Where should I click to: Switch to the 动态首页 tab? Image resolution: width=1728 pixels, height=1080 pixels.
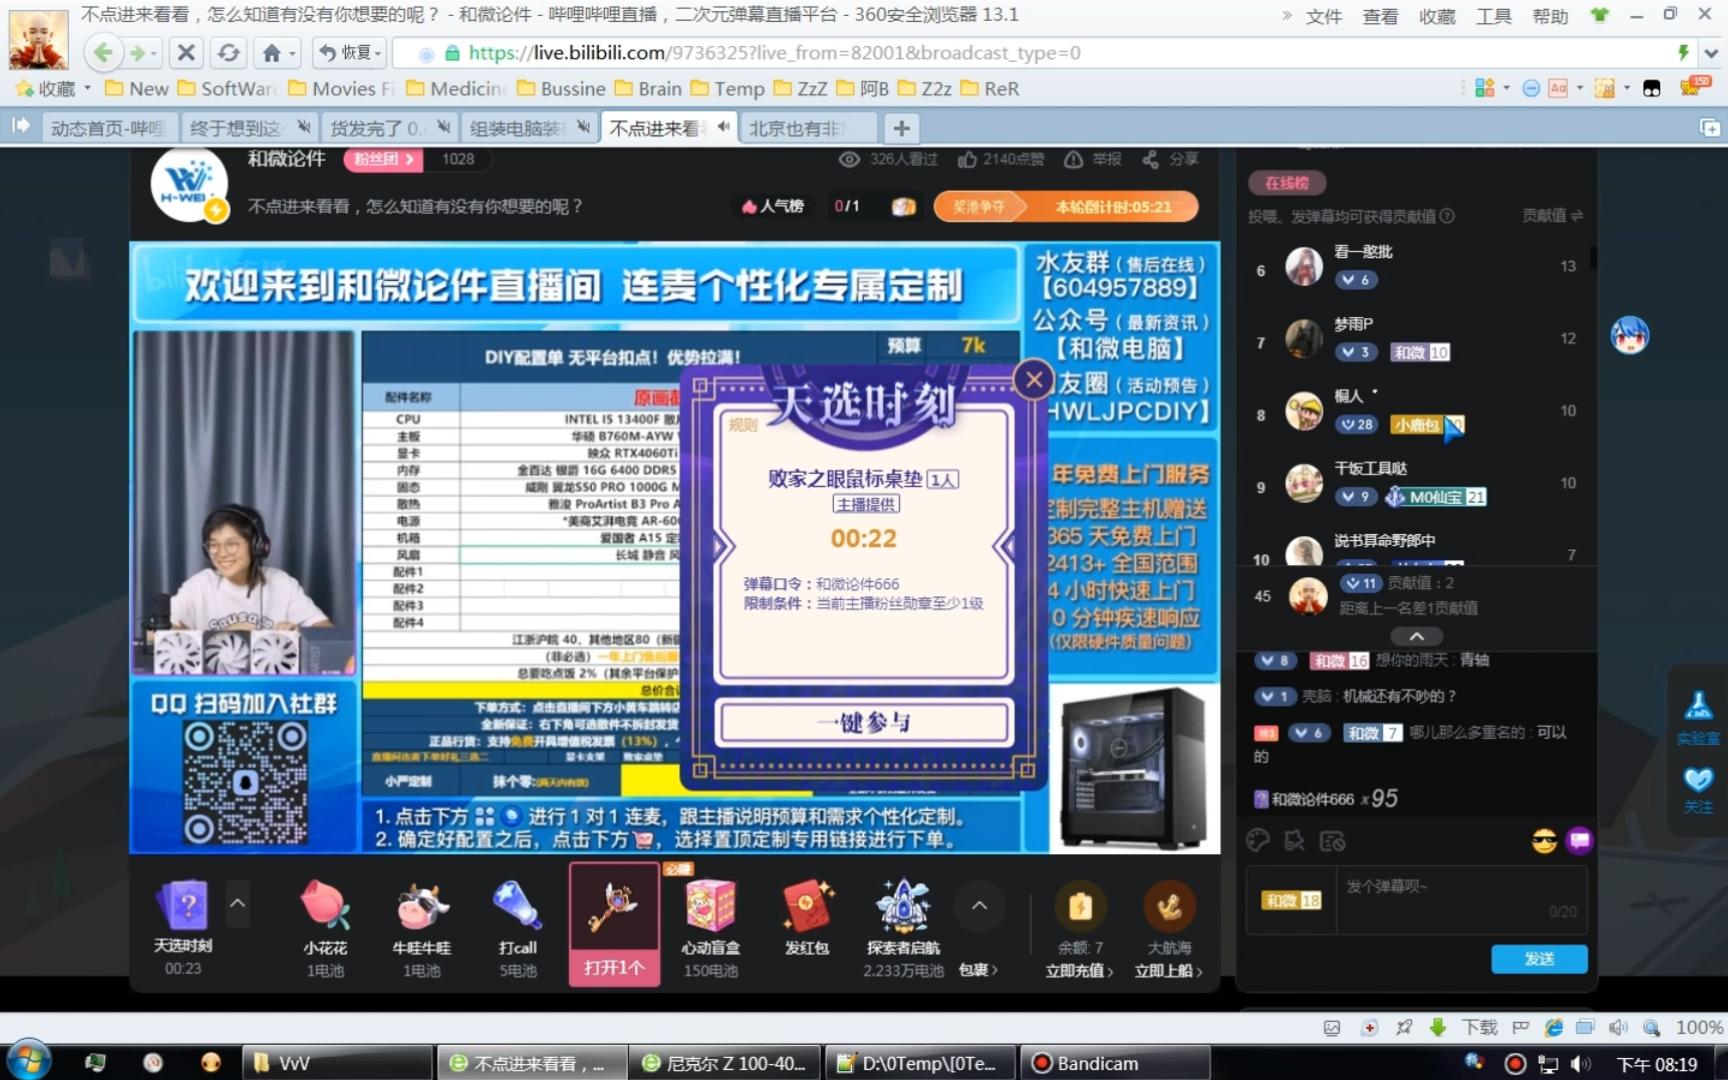point(107,128)
